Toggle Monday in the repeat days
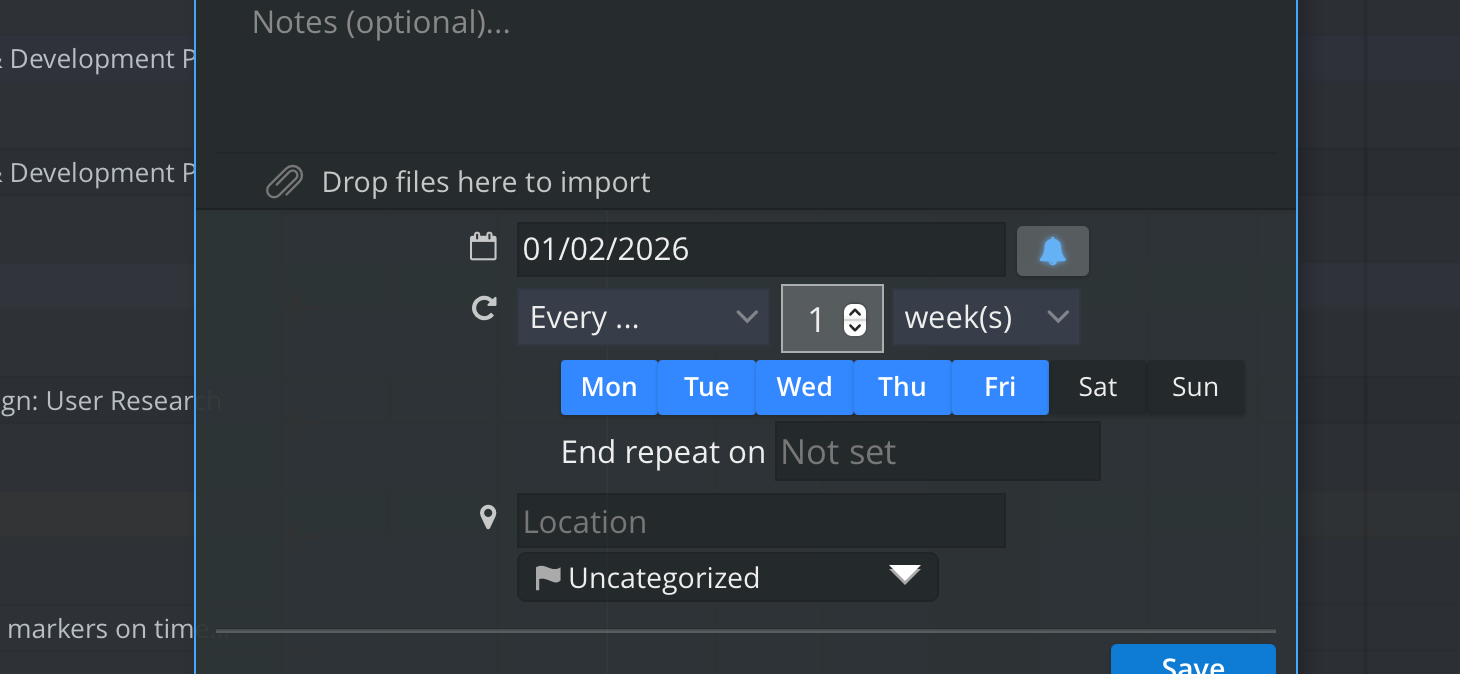 click(x=609, y=387)
